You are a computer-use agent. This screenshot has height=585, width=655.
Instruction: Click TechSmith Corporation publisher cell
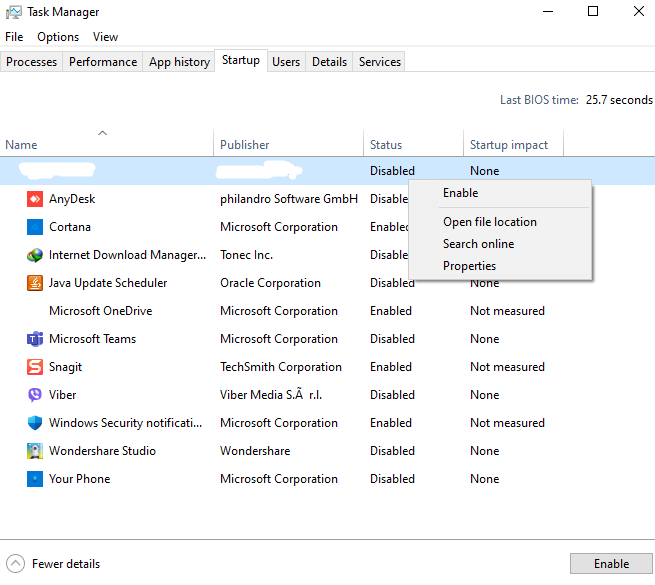click(x=281, y=367)
